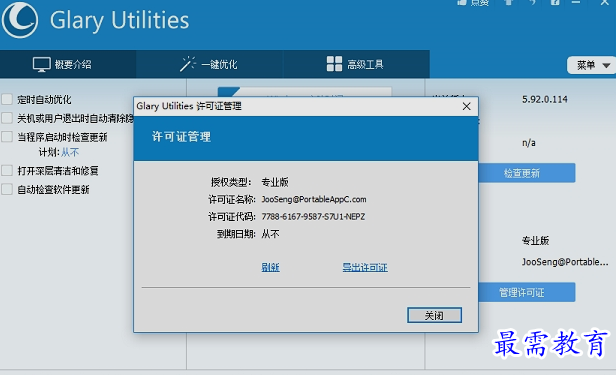
Task: Click the 专业版 value beside 授权类型
Action: pos(275,182)
